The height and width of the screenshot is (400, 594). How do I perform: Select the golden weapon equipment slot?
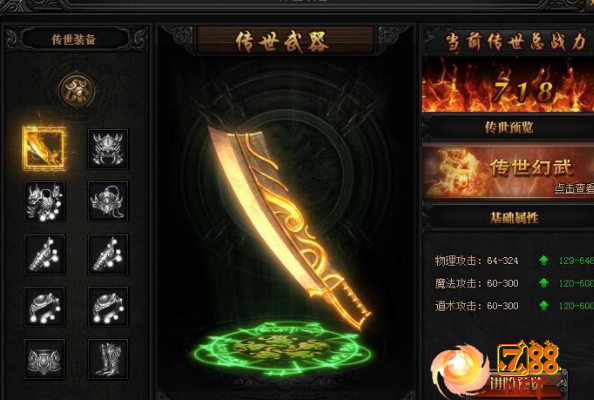(x=44, y=148)
